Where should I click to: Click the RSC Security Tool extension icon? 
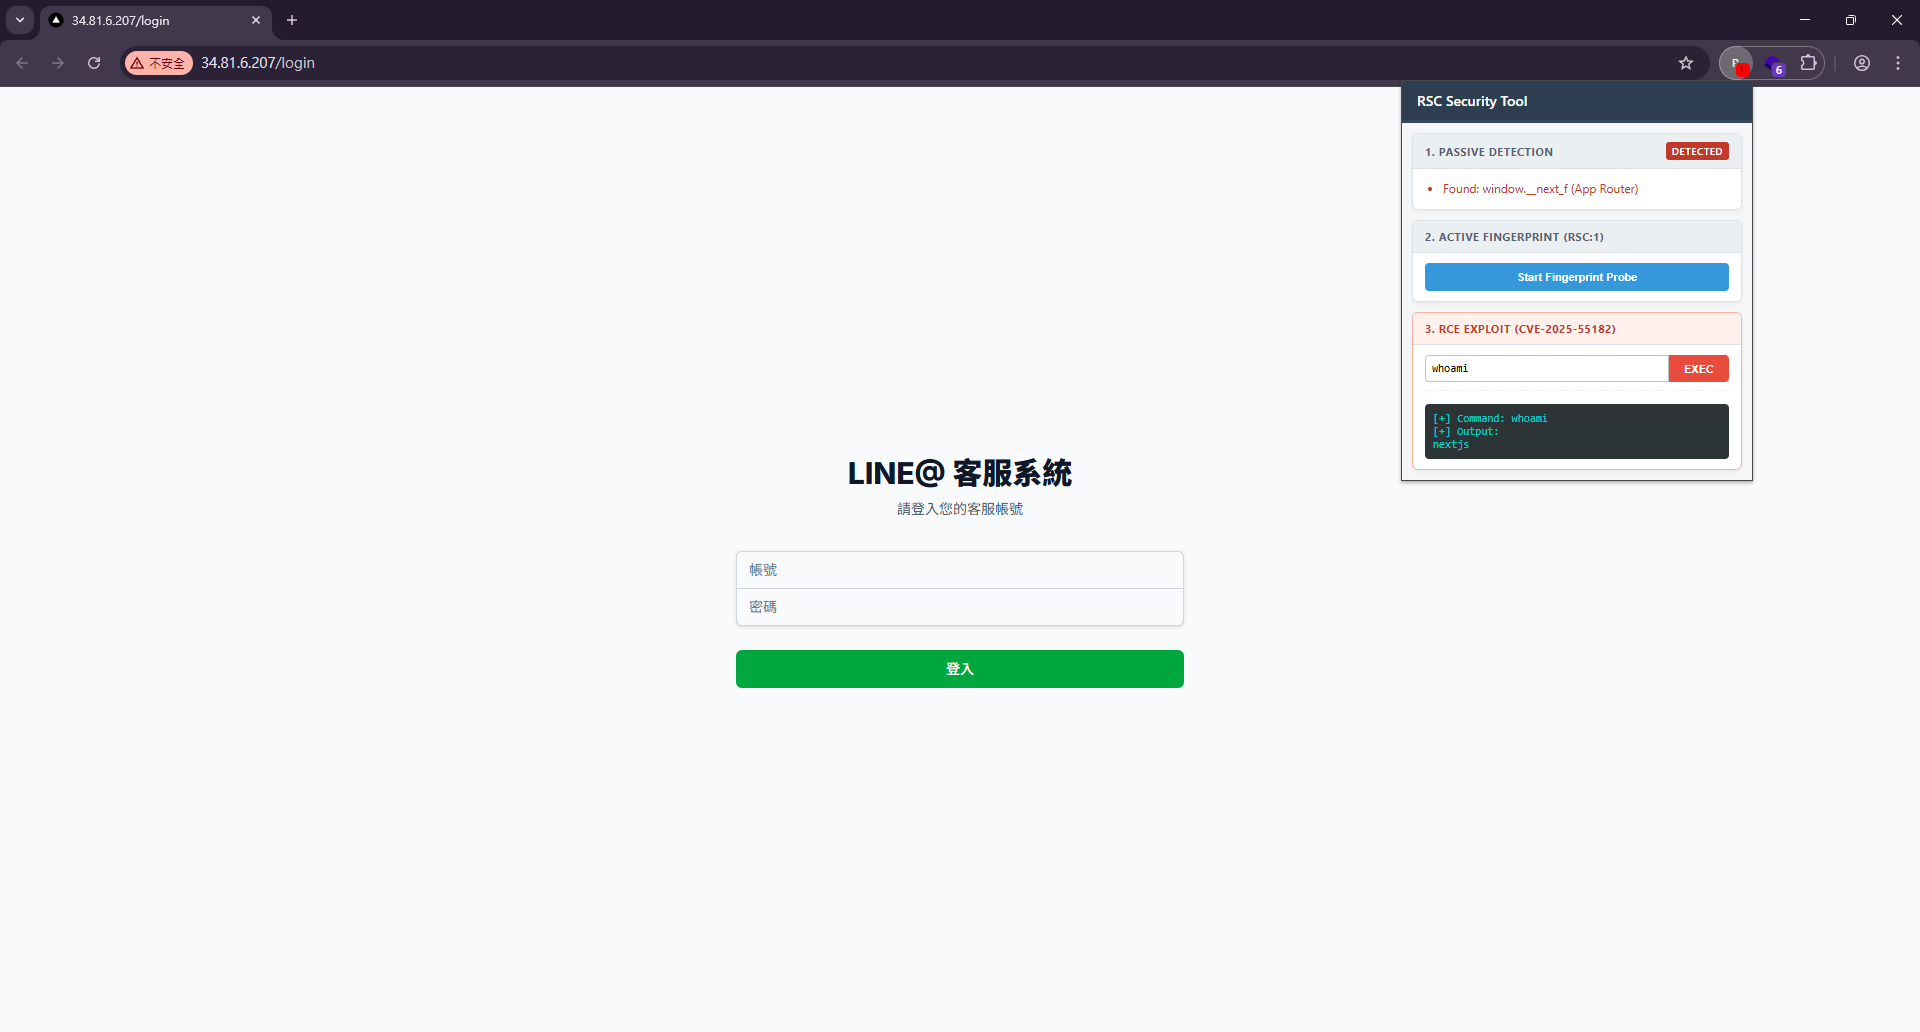click(x=1736, y=63)
